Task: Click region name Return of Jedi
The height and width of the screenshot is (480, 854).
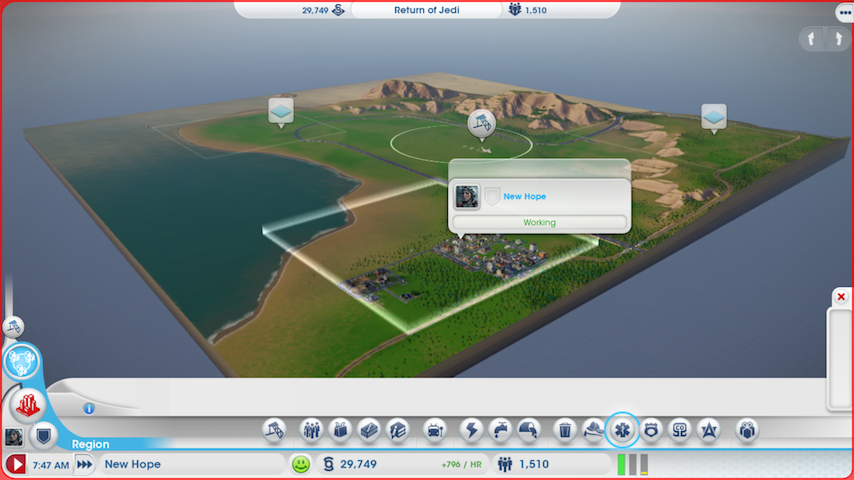Action: click(x=426, y=10)
